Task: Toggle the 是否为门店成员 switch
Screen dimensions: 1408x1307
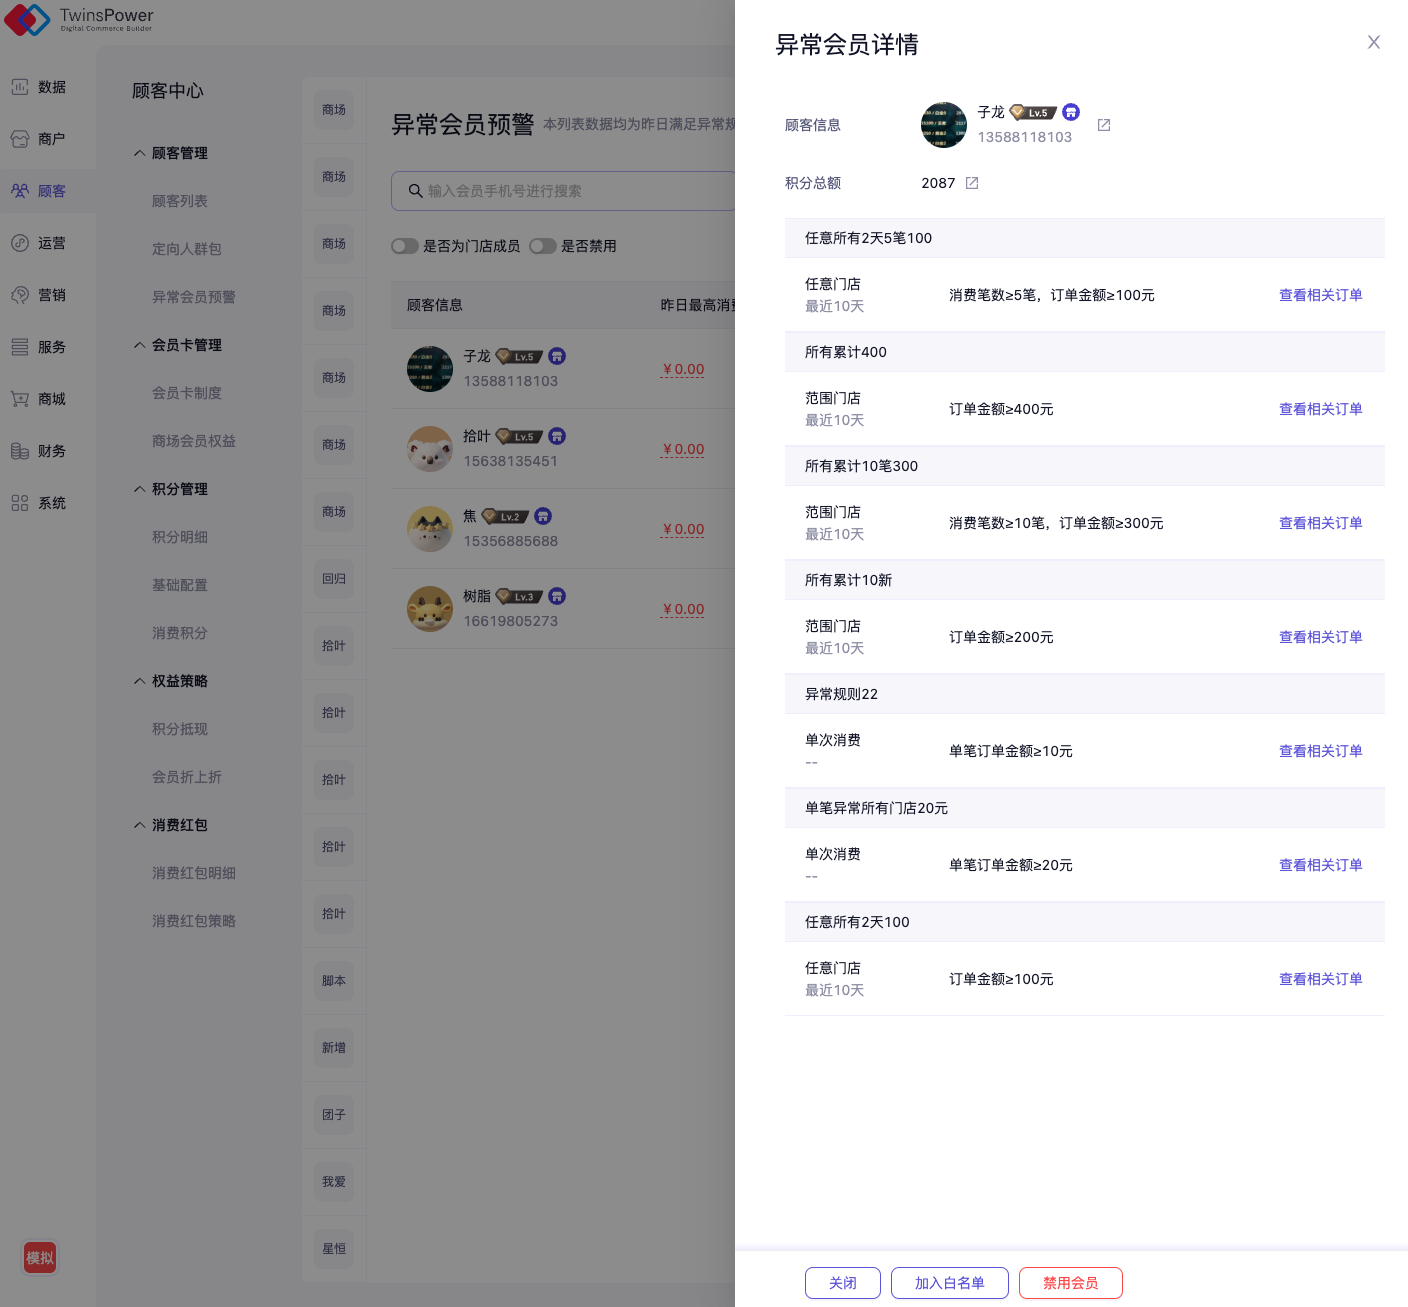Action: click(x=405, y=246)
